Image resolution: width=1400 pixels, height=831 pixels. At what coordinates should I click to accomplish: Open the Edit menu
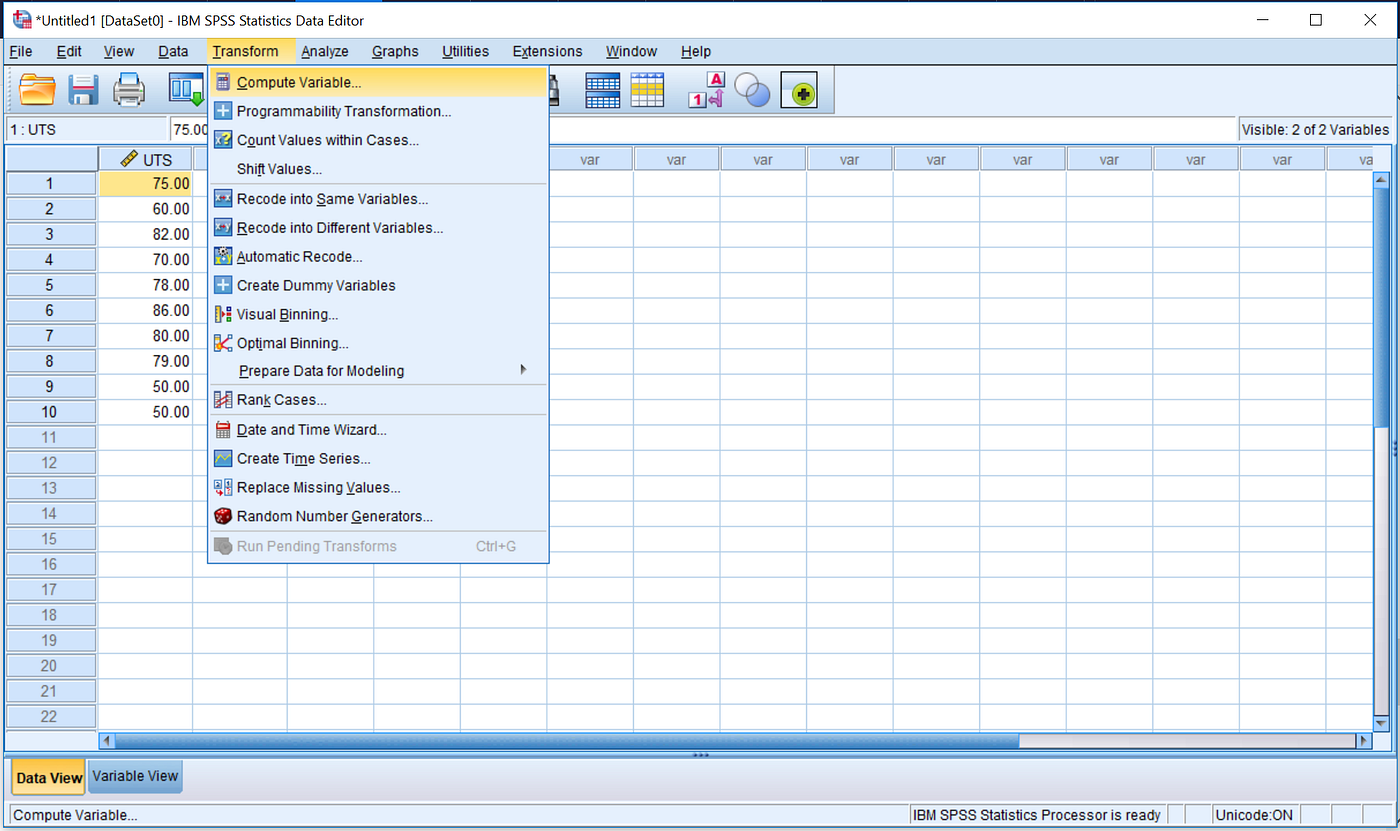[69, 51]
